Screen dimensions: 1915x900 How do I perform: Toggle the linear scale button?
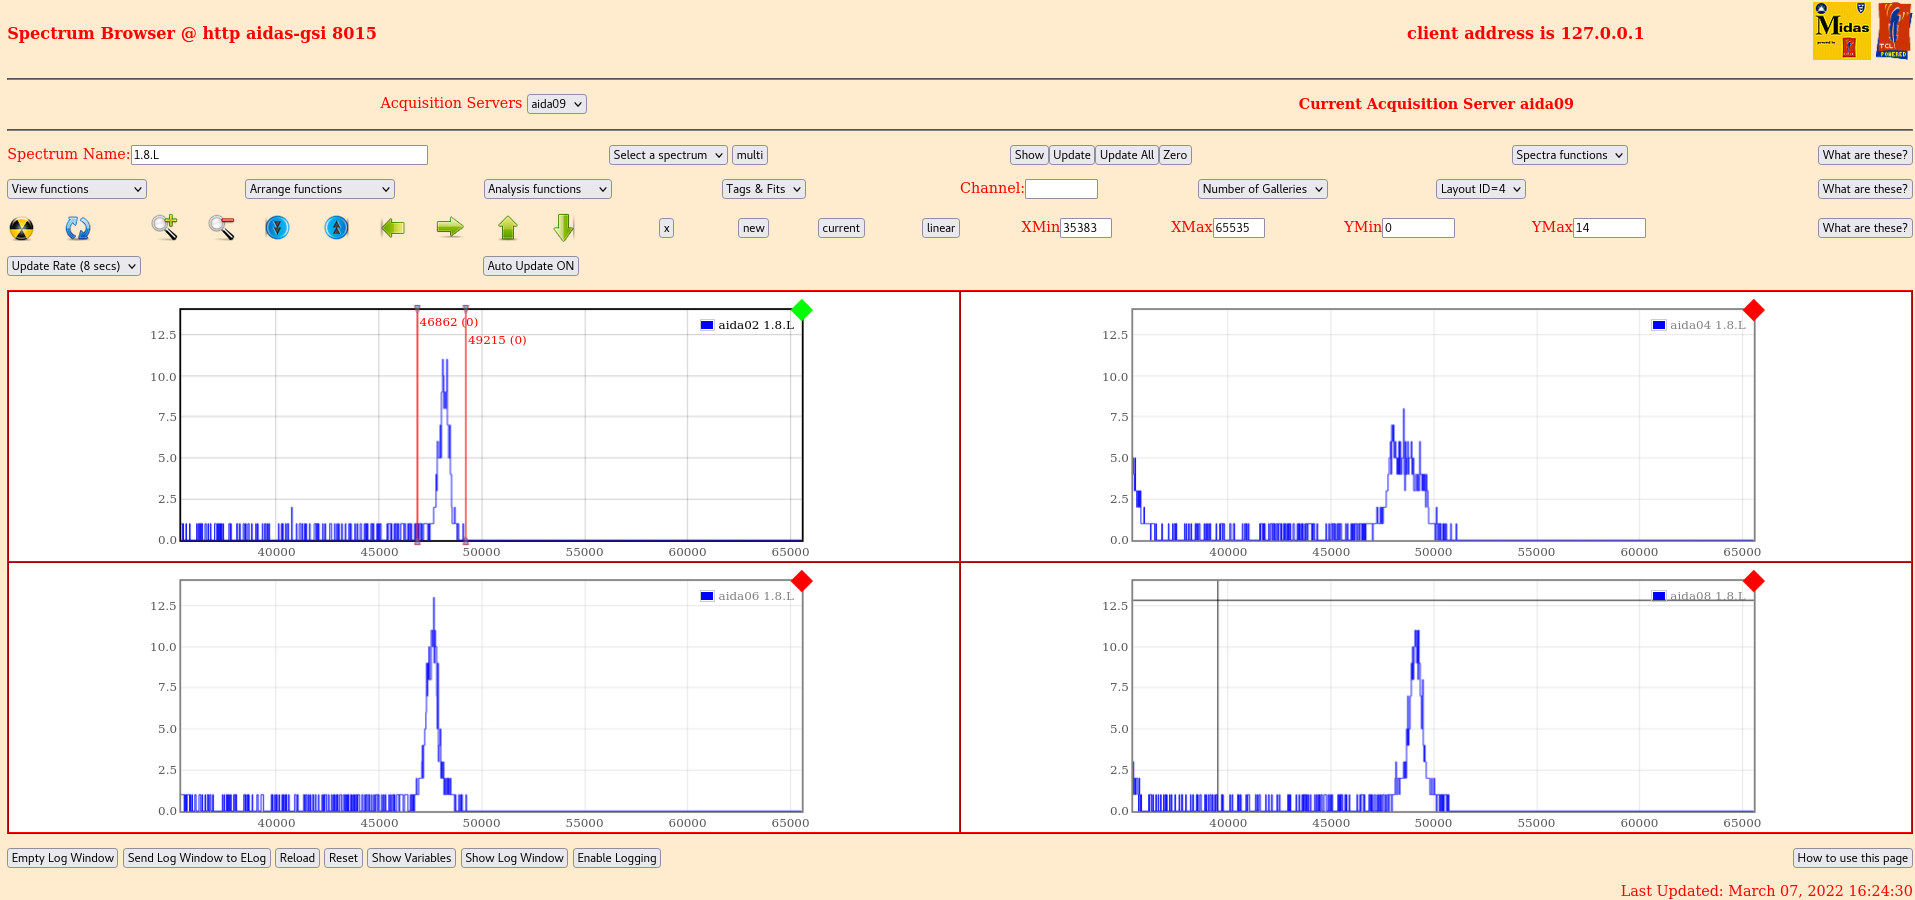coord(940,228)
